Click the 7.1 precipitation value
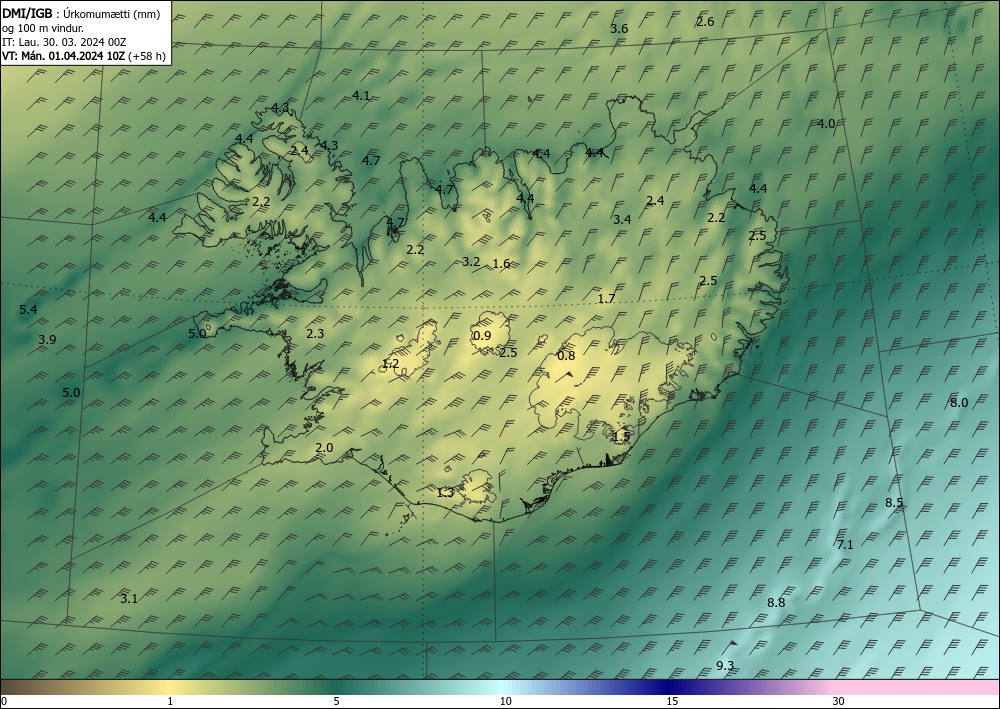 [844, 545]
